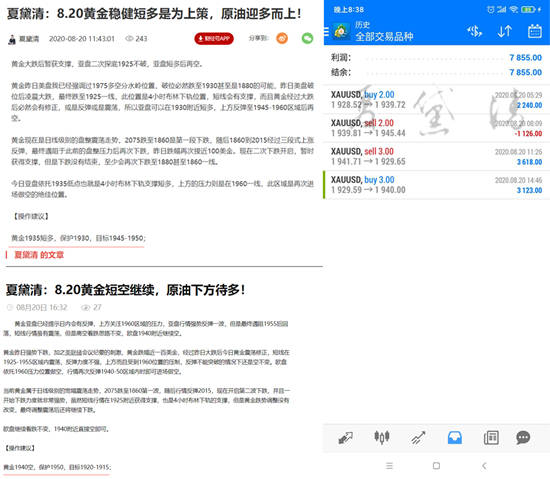Click the trade time 2020.08.20 14:46
The image size is (550, 479).
click(x=518, y=180)
